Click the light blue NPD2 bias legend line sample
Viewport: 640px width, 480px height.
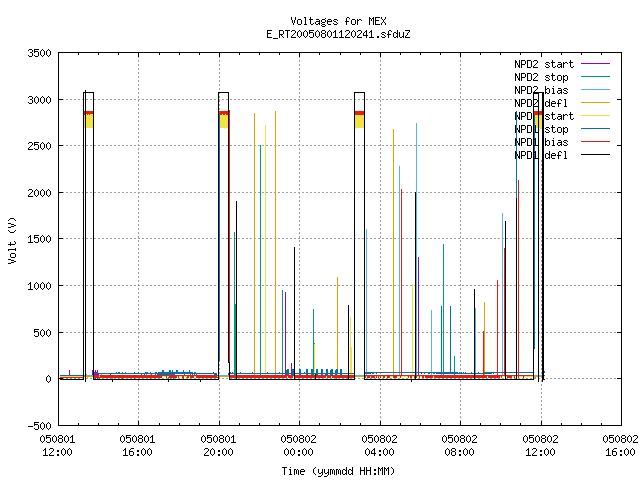[x=596, y=90]
